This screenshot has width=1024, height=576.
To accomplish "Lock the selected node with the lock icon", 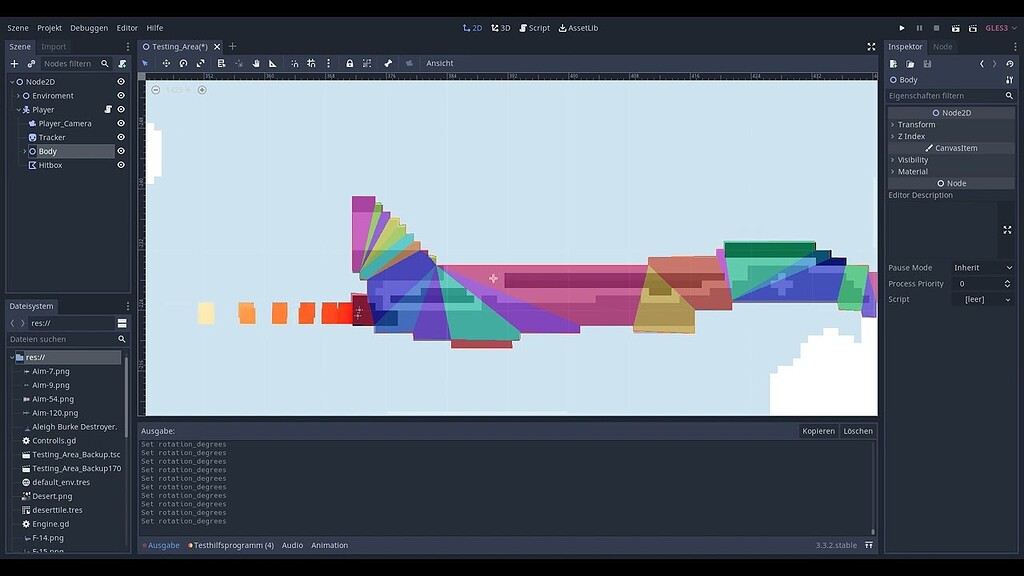I will click(349, 63).
